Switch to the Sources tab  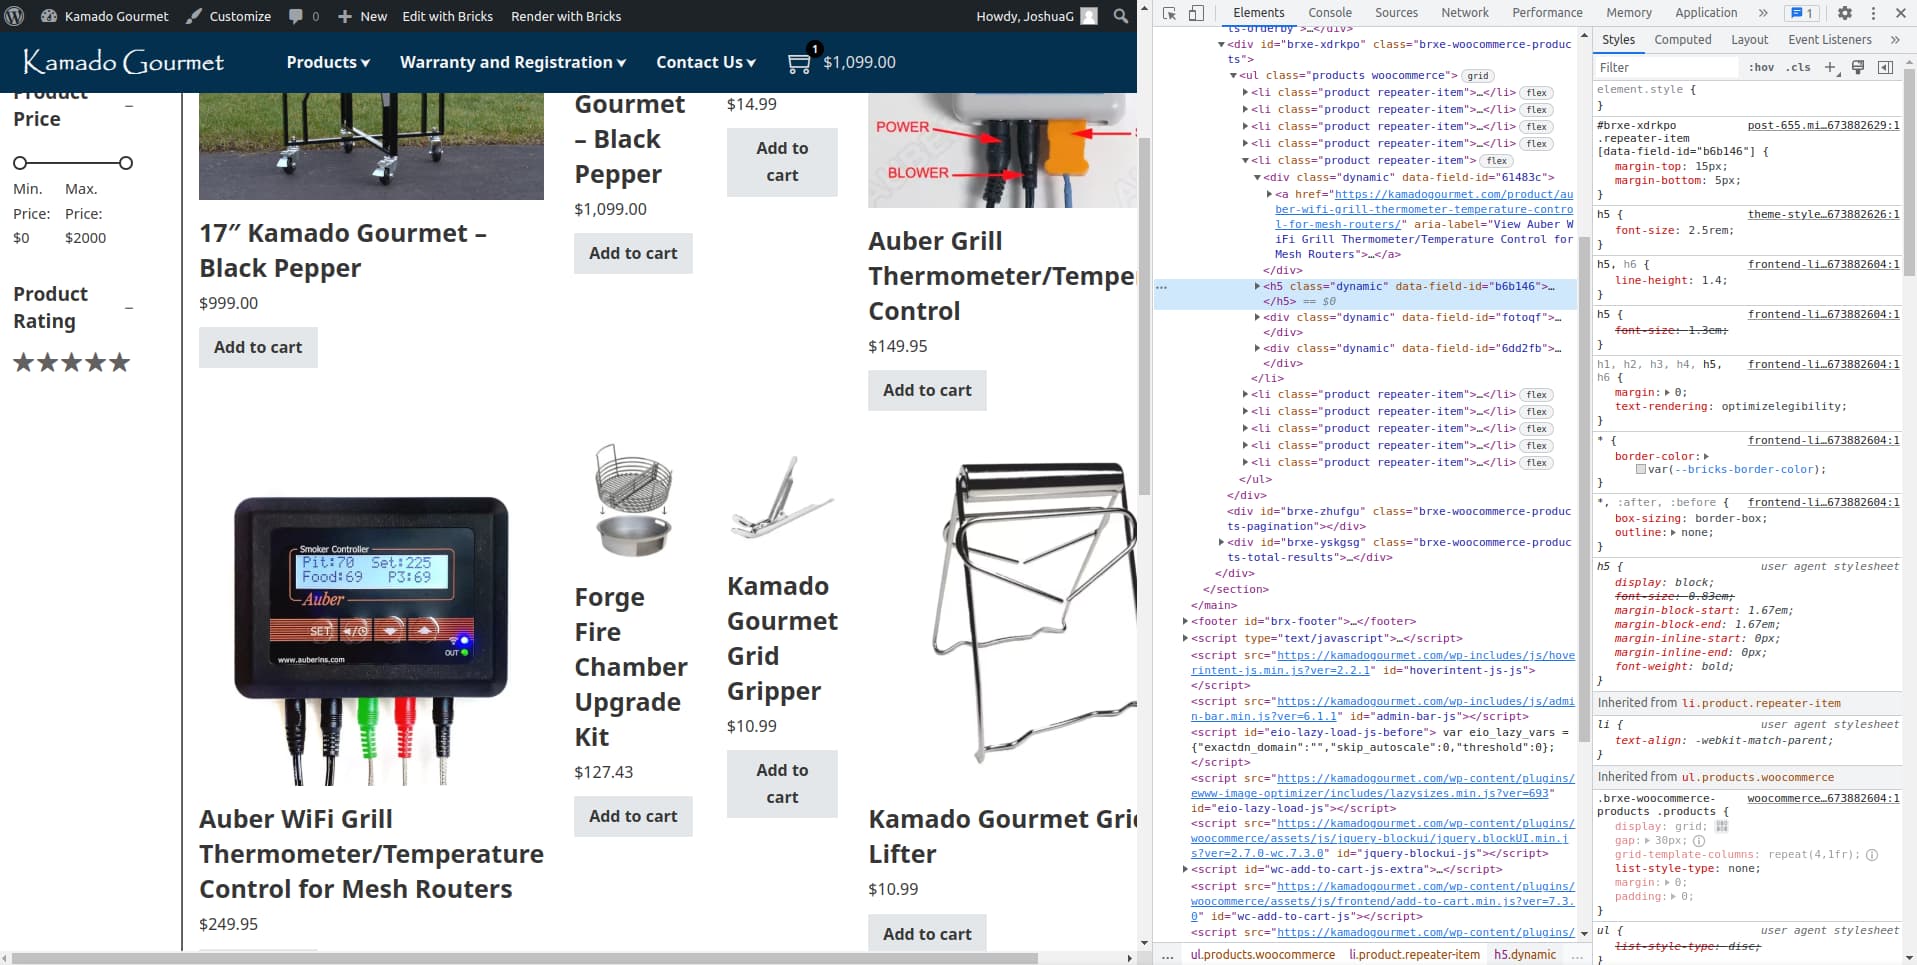pos(1396,13)
